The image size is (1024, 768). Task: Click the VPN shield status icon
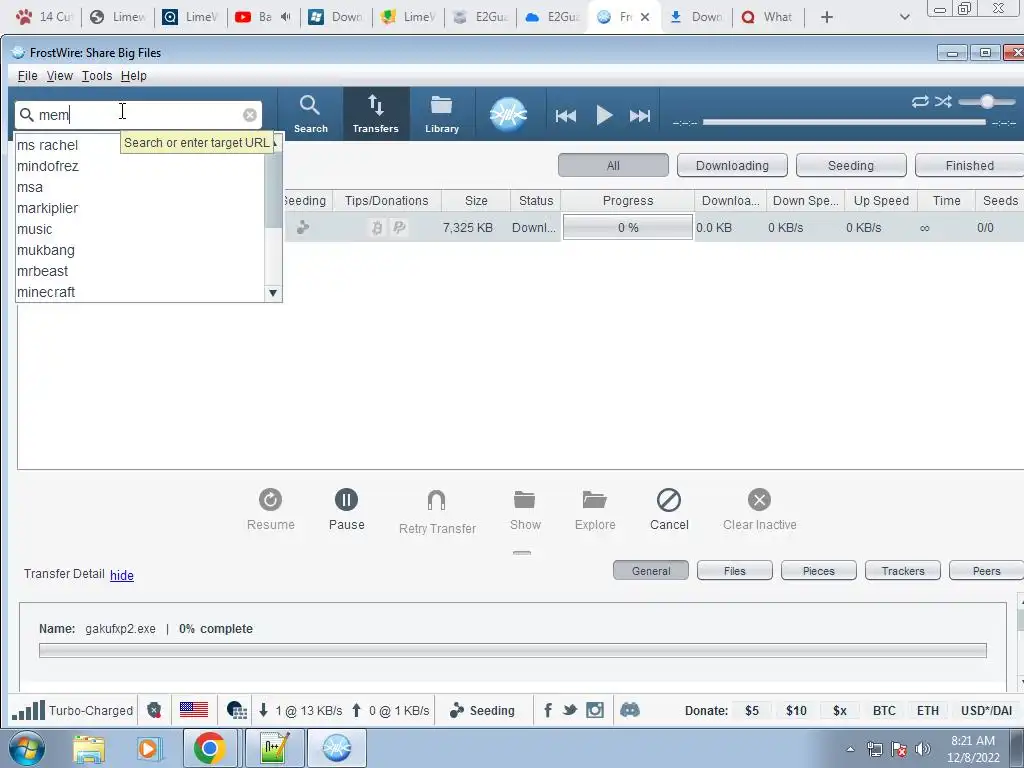(154, 711)
